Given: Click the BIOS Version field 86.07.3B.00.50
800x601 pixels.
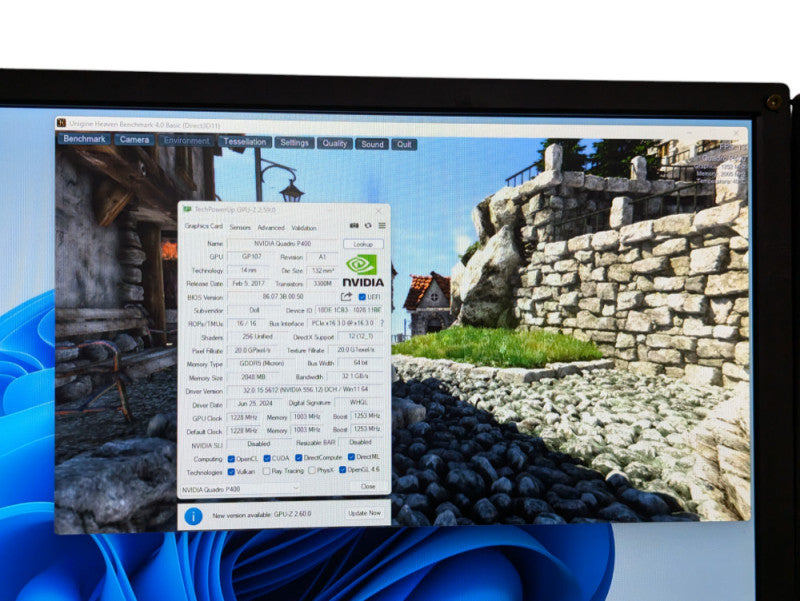Looking at the screenshot, I should pyautogui.click(x=283, y=296).
